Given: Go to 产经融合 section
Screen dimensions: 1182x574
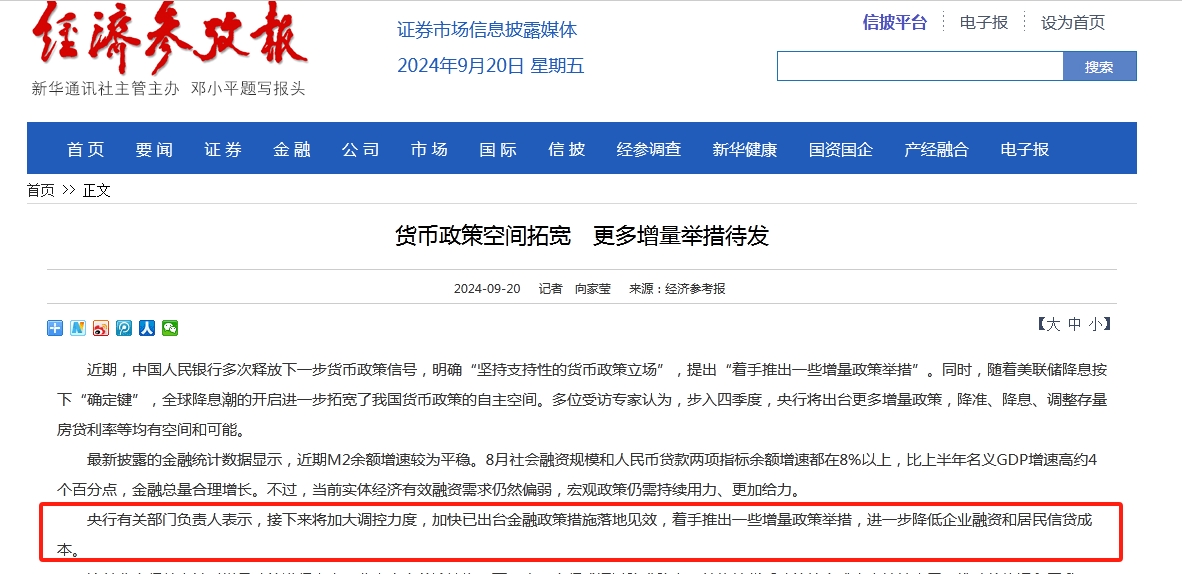Looking at the screenshot, I should click(x=936, y=149).
